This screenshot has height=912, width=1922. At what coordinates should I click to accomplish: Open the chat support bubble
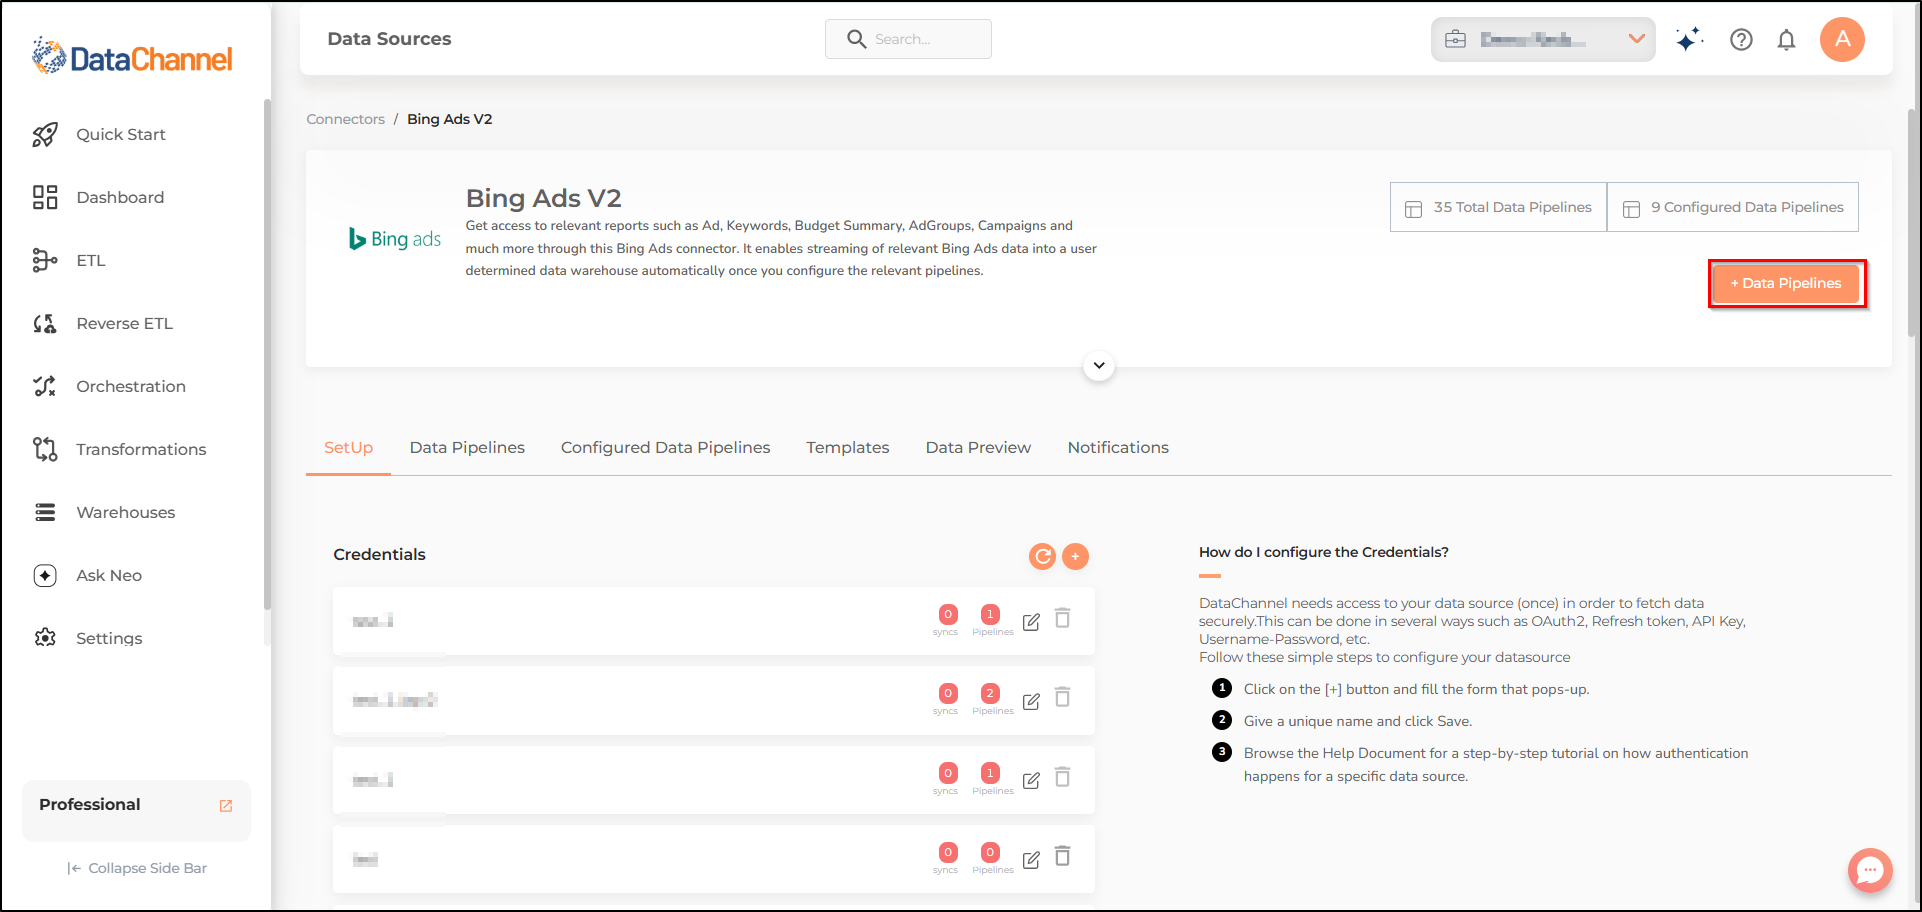(1870, 870)
